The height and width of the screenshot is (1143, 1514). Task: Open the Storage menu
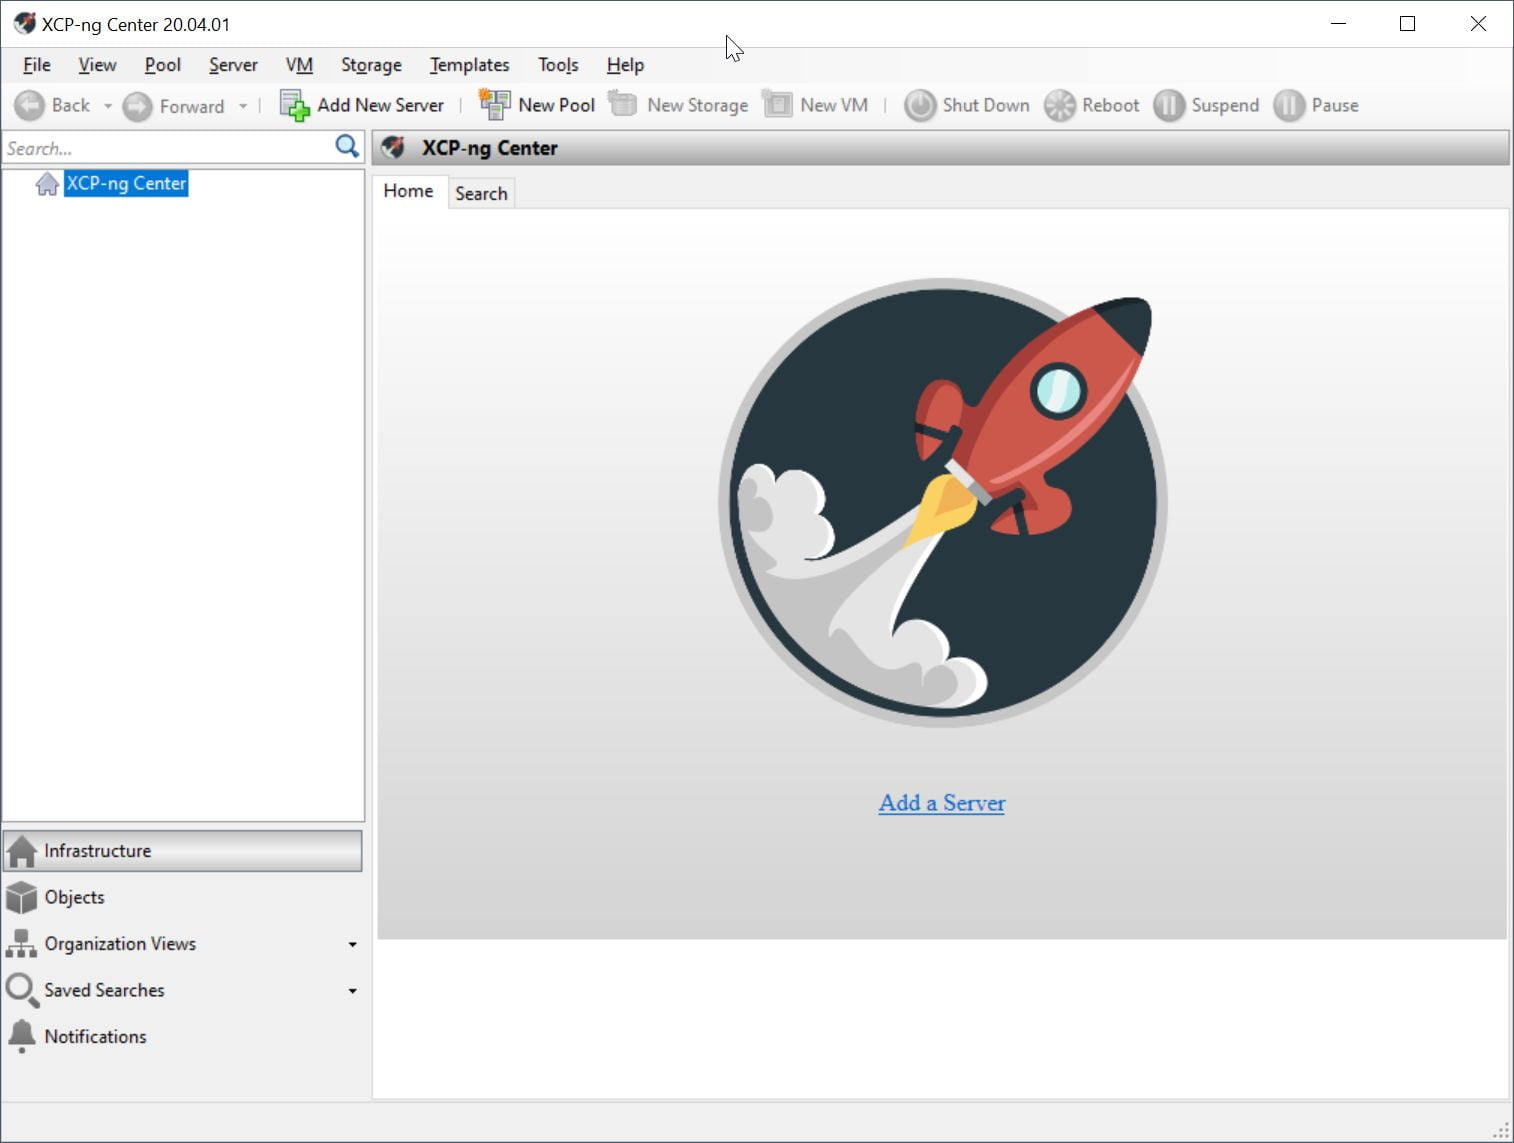pos(371,65)
